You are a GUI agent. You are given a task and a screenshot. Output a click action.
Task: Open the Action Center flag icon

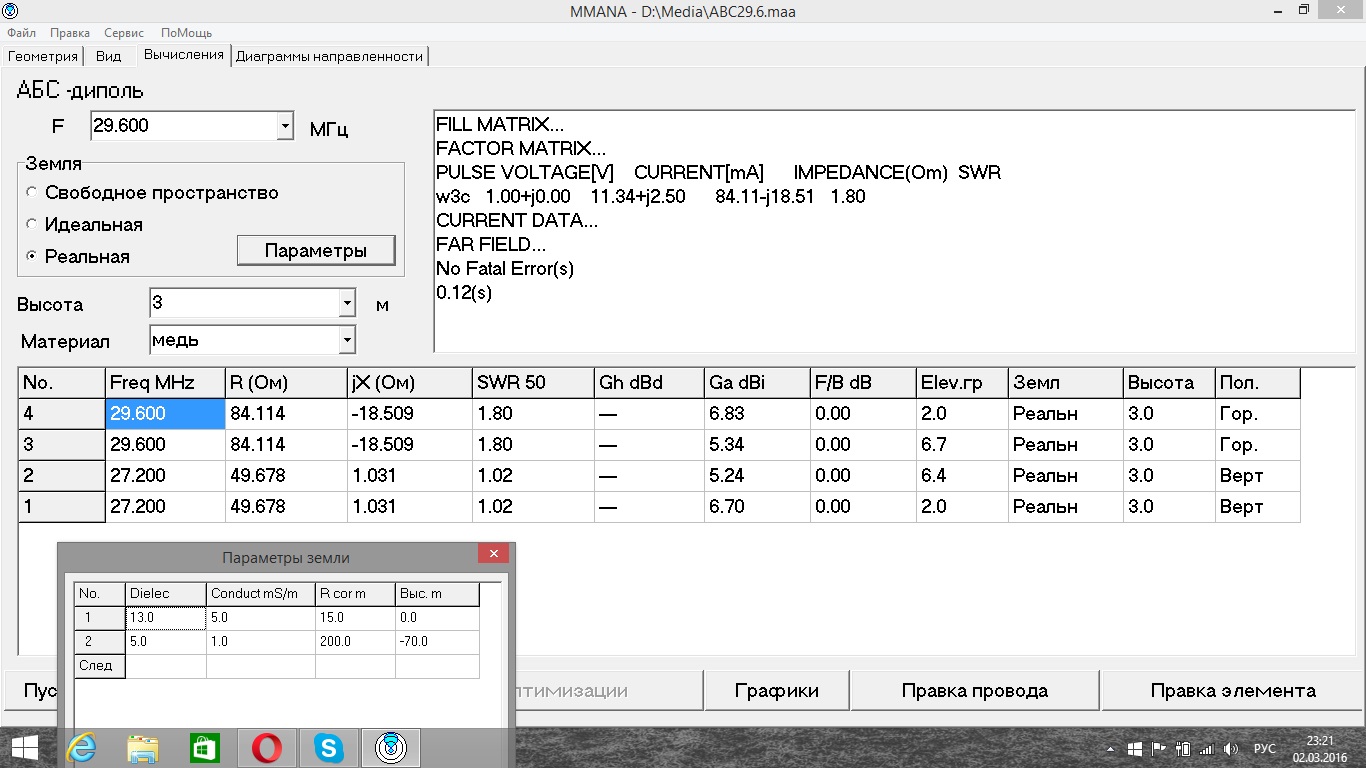click(1160, 749)
